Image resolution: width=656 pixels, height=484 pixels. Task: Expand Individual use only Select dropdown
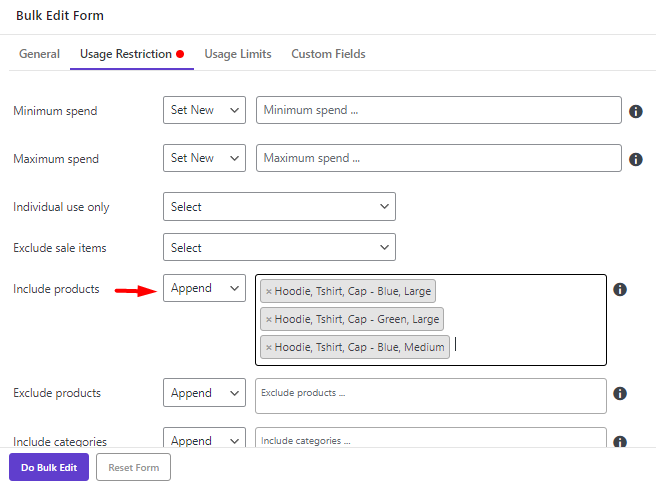279,207
